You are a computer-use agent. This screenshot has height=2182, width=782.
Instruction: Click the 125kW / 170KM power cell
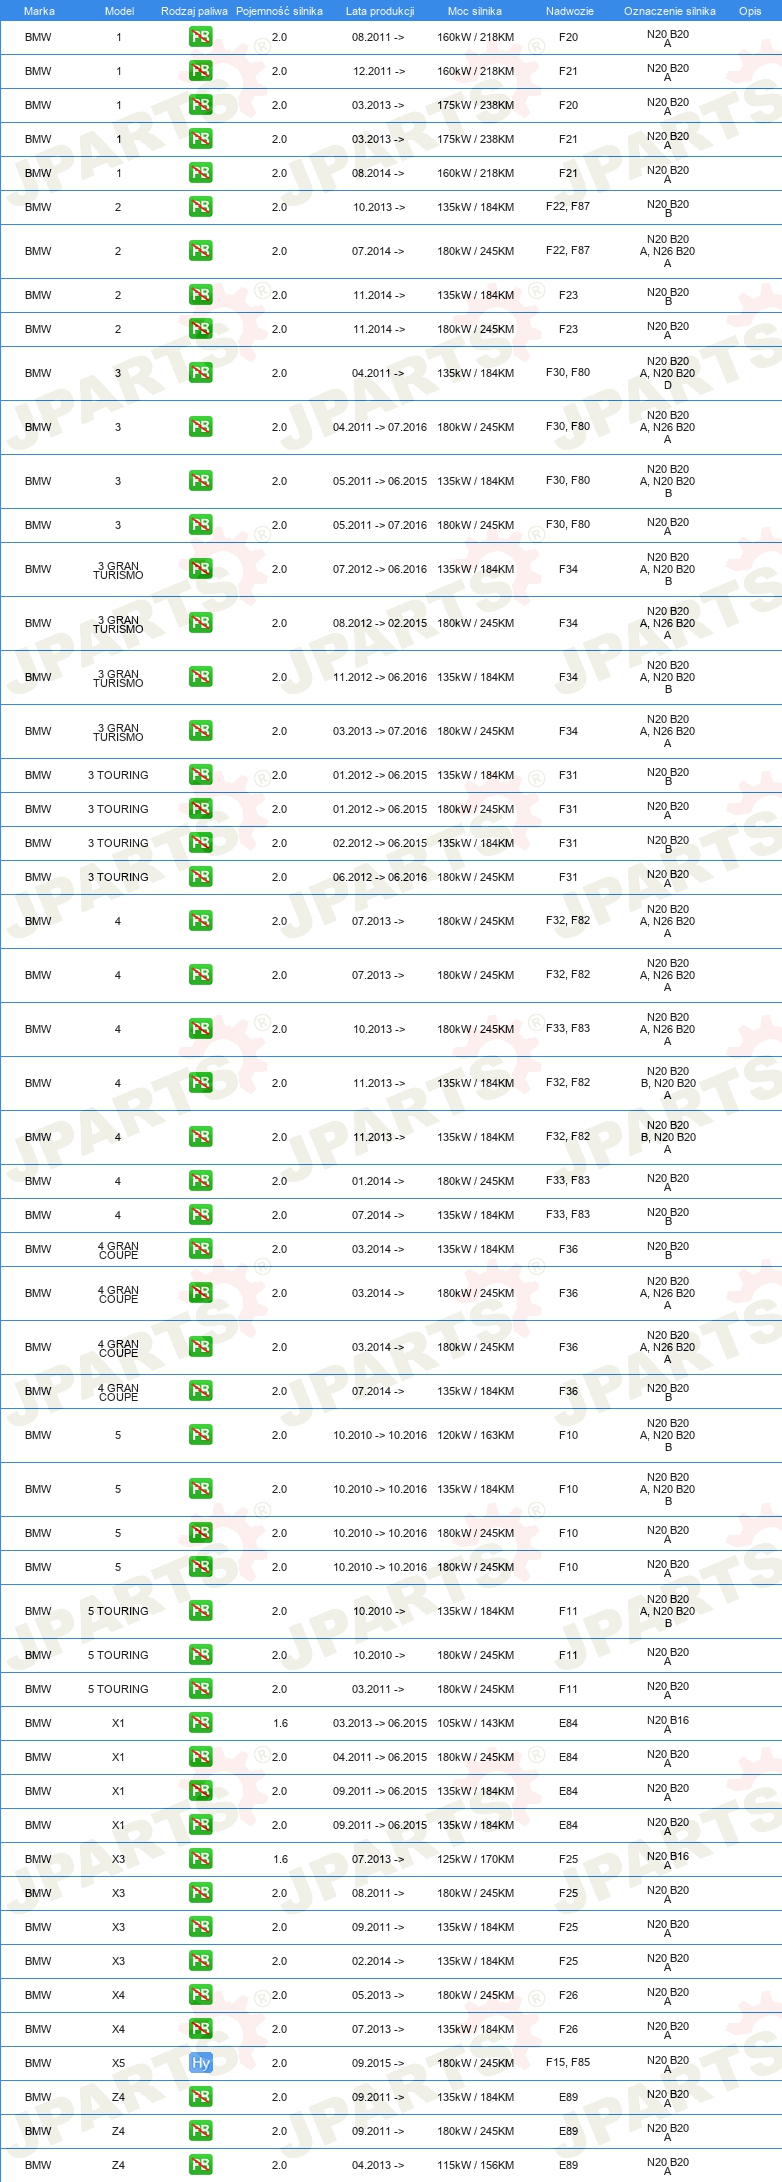click(475, 1859)
